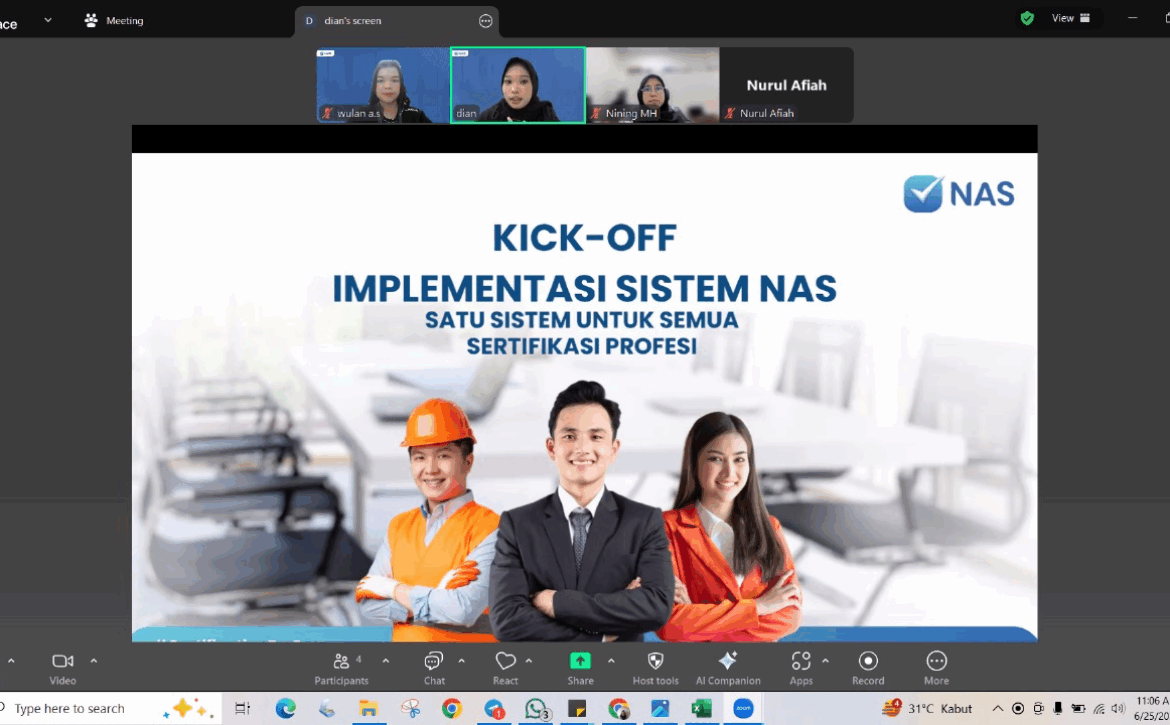Viewport: 1170px width, 725px height.
Task: Expand the Share options arrow
Action: [x=611, y=661]
